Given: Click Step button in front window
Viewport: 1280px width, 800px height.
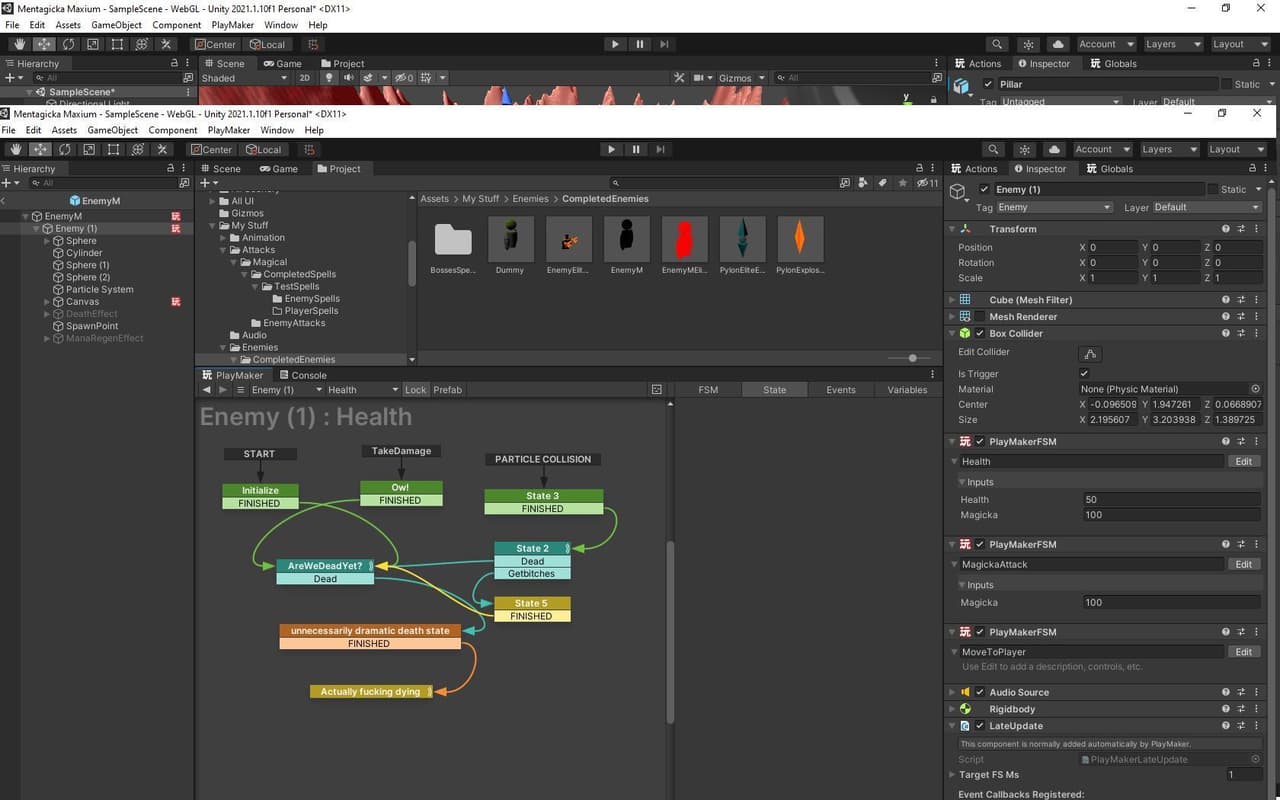Looking at the screenshot, I should tap(660, 149).
